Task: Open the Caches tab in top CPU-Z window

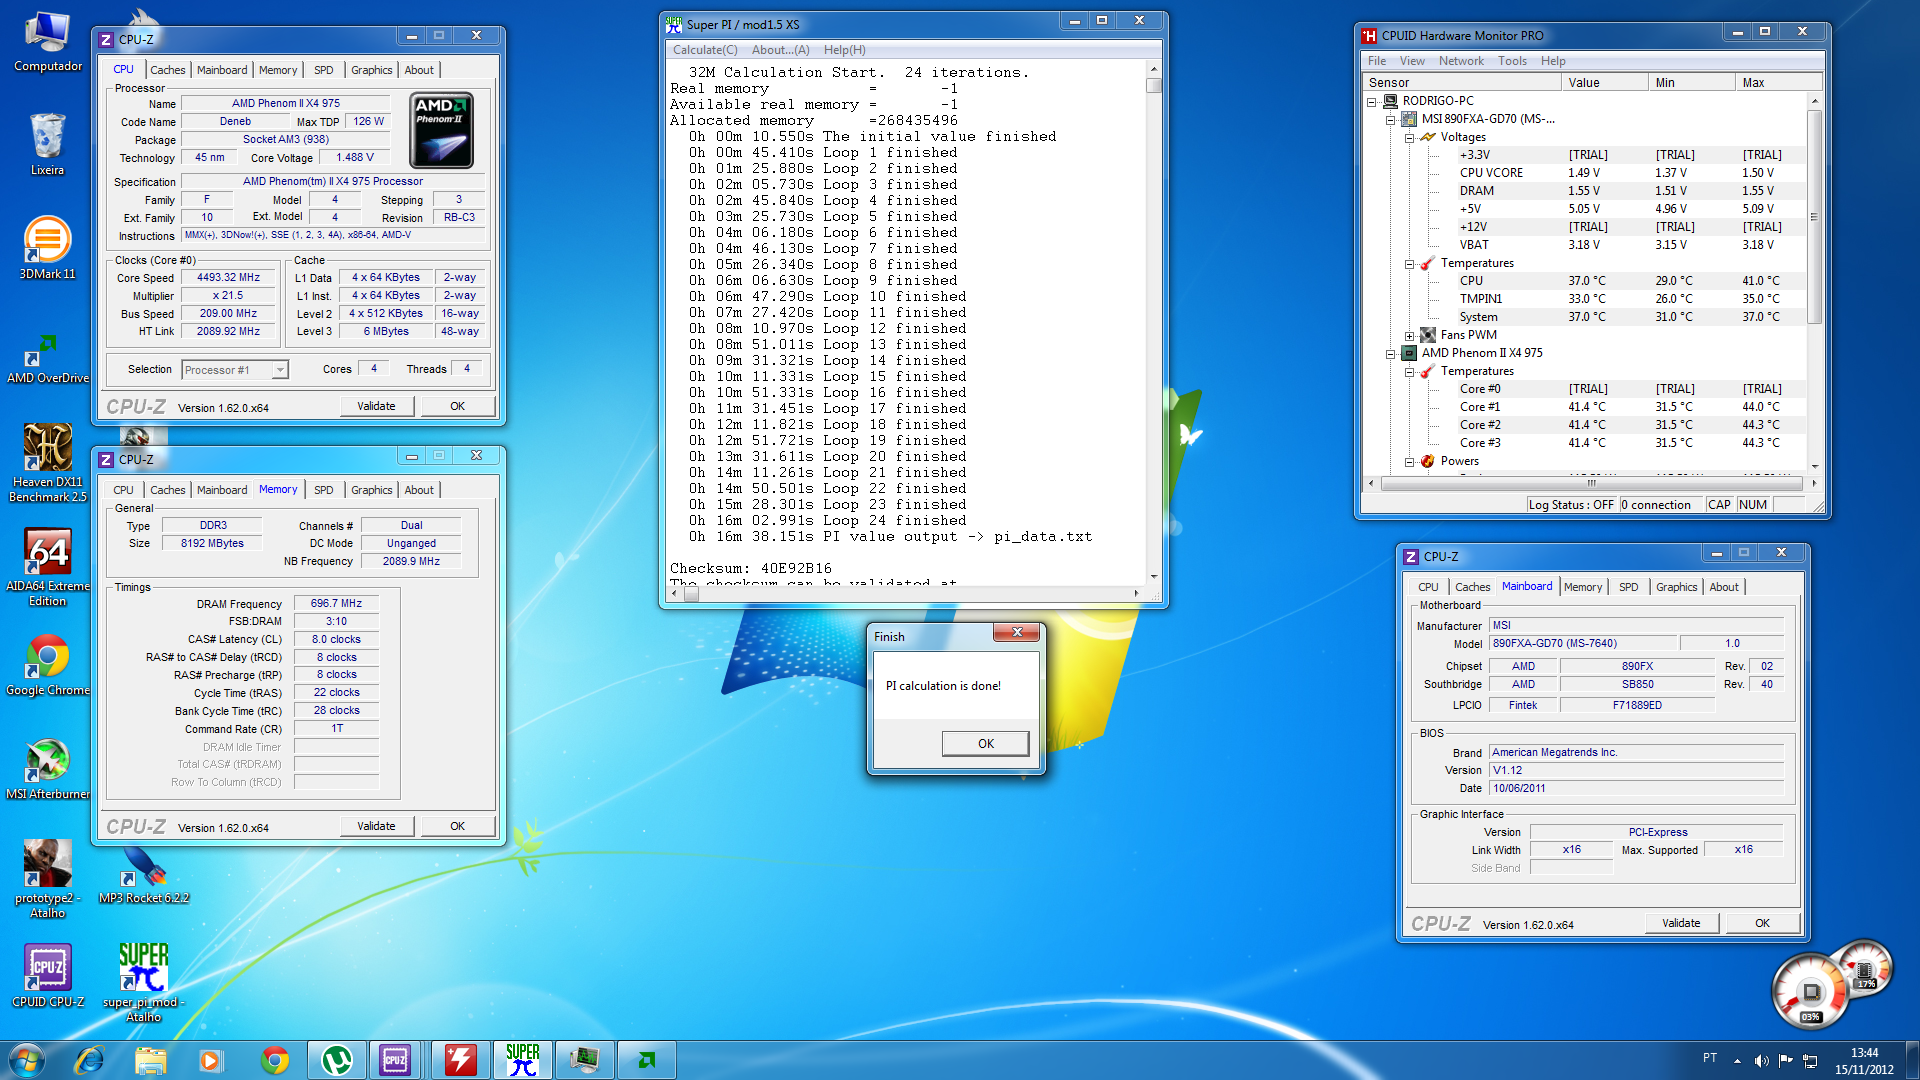Action: [167, 70]
